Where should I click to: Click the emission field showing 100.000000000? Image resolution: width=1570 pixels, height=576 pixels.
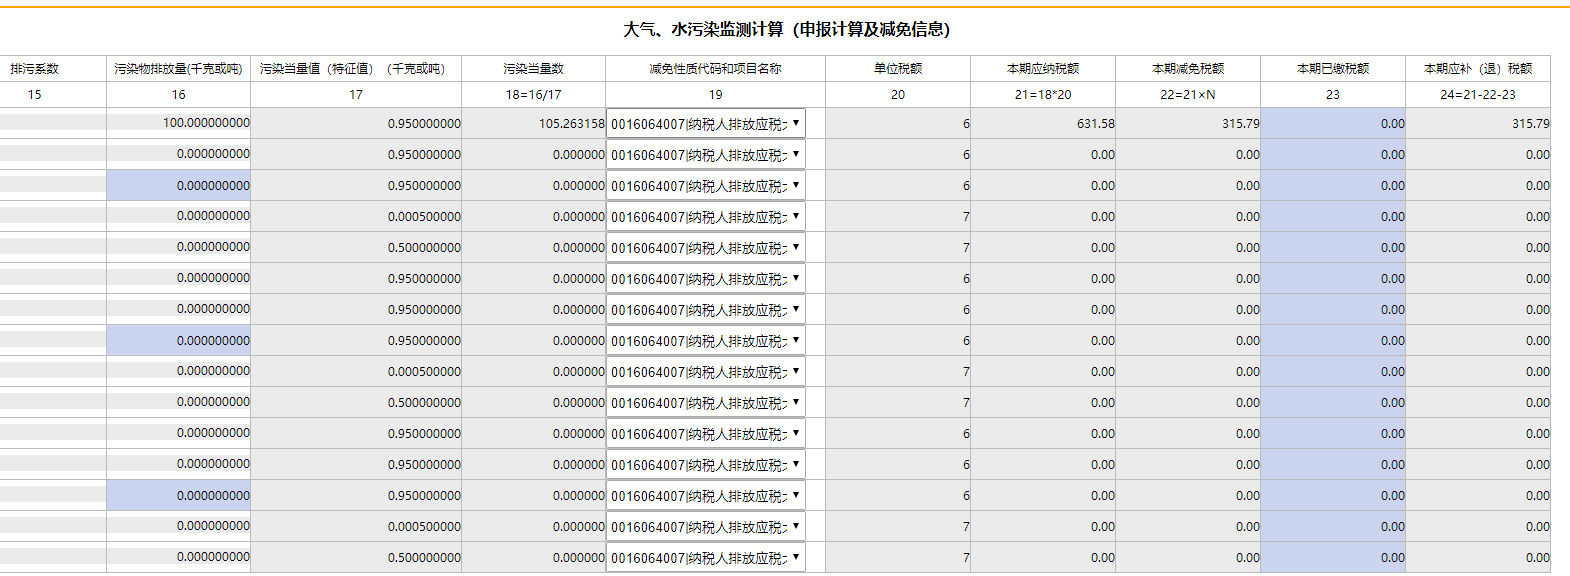pos(179,123)
